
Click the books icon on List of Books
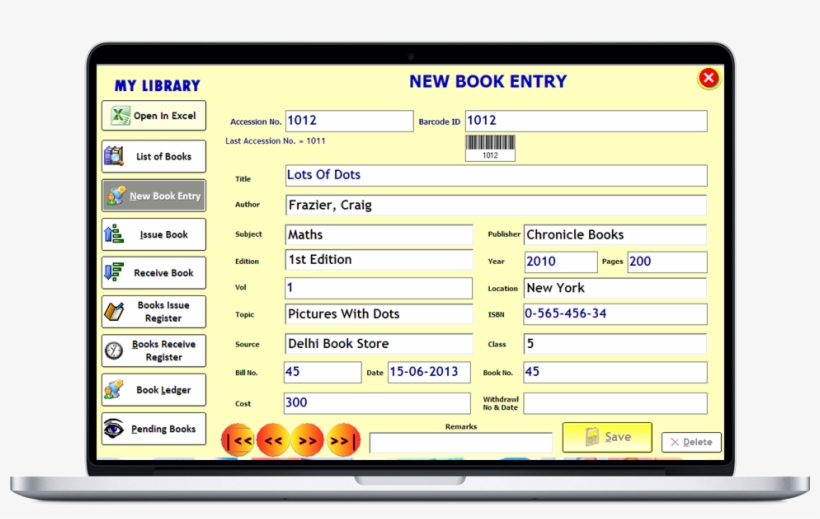pos(113,156)
